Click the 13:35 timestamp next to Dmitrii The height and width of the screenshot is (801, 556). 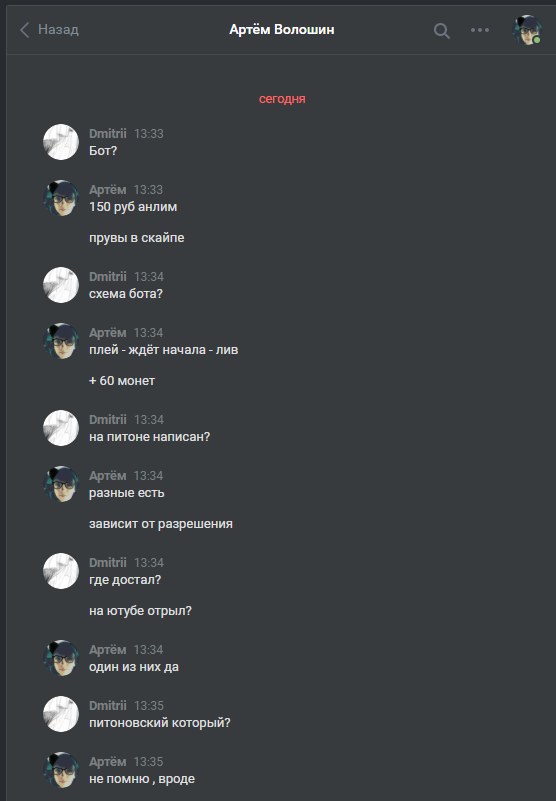click(149, 705)
